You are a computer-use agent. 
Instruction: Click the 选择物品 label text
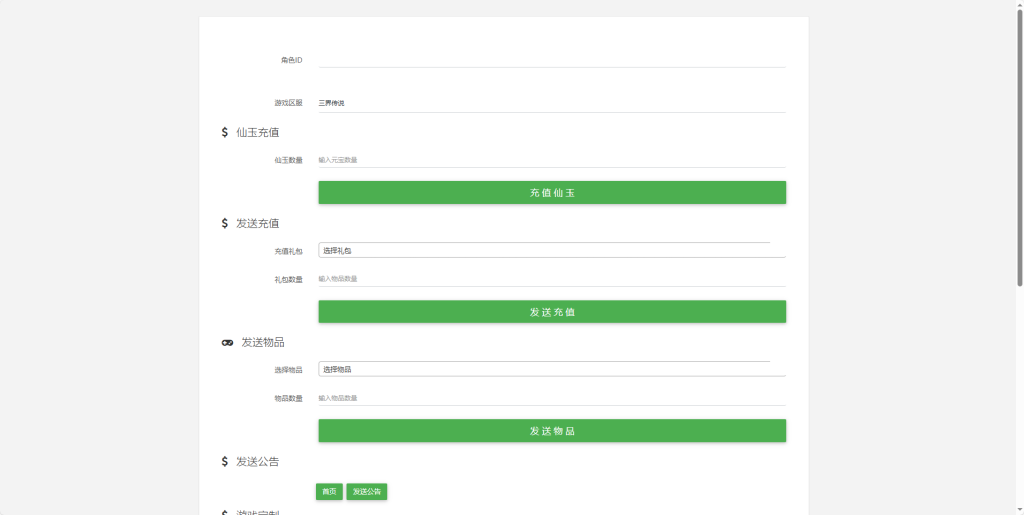click(x=288, y=370)
